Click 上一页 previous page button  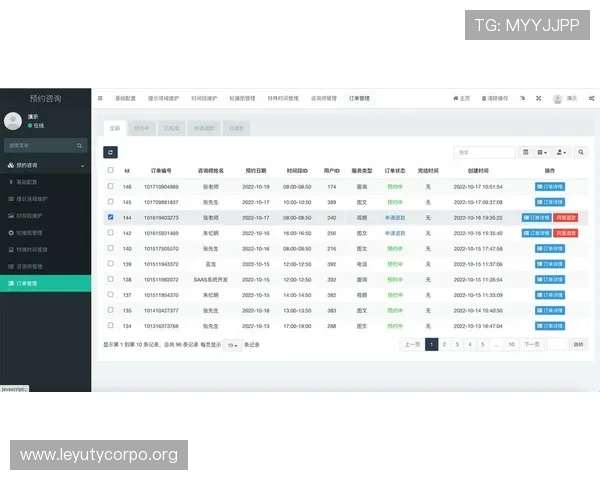412,344
